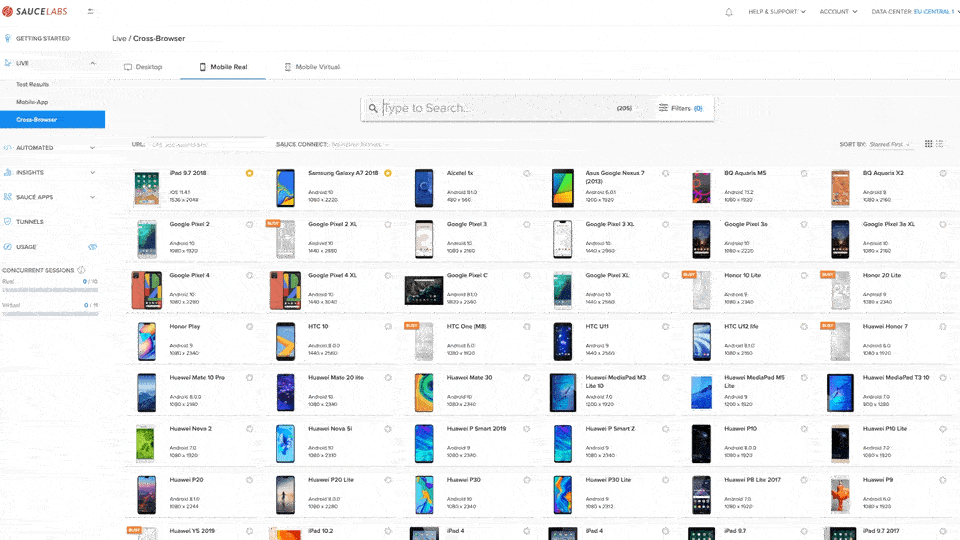The height and width of the screenshot is (540, 960).
Task: Open the Getting Started page
Action: tap(43, 38)
